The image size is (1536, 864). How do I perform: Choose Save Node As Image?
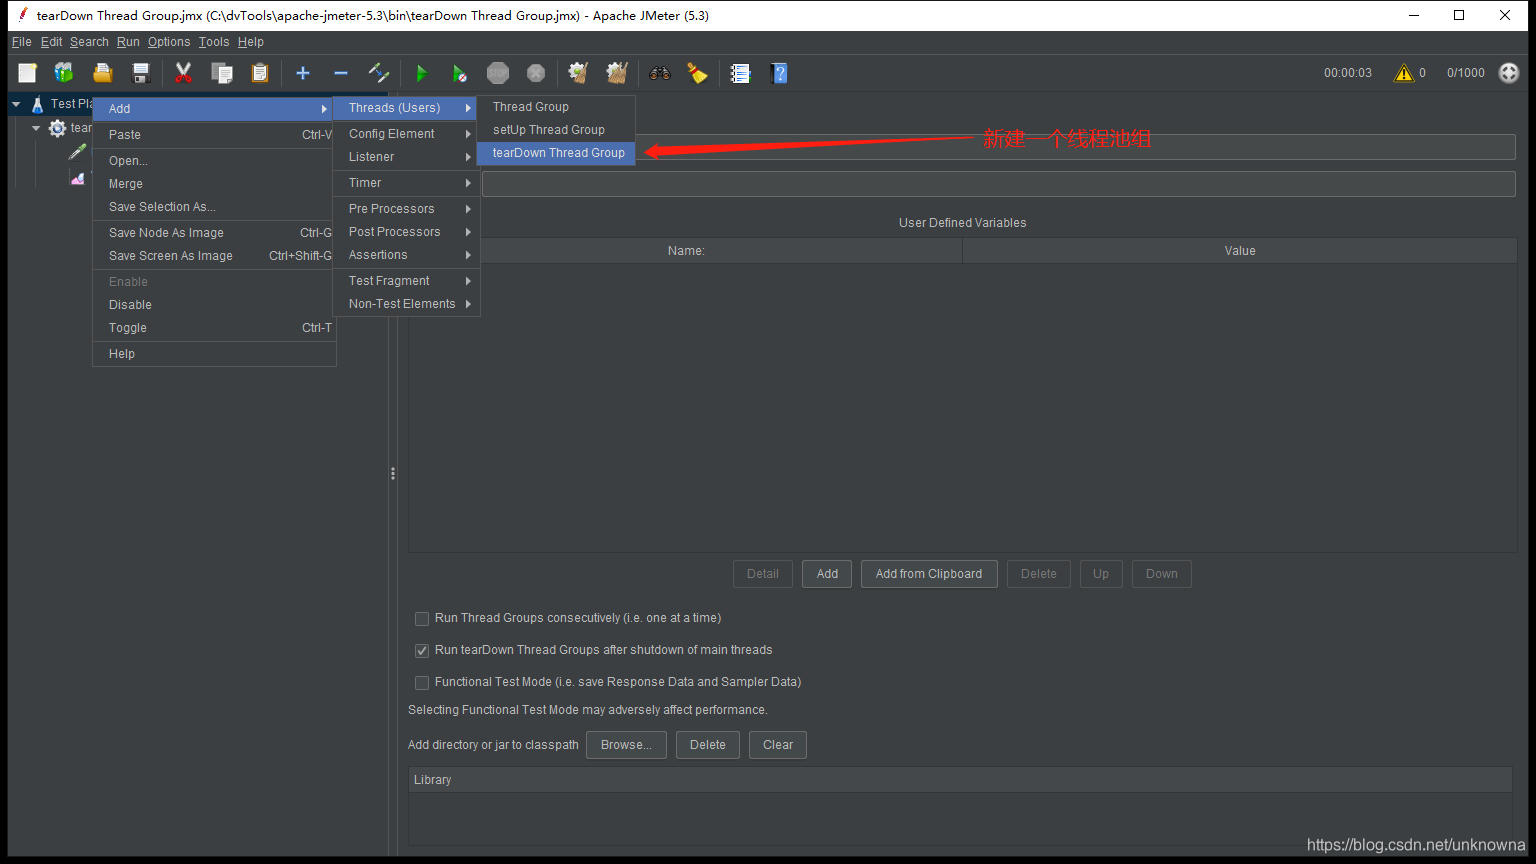point(214,233)
